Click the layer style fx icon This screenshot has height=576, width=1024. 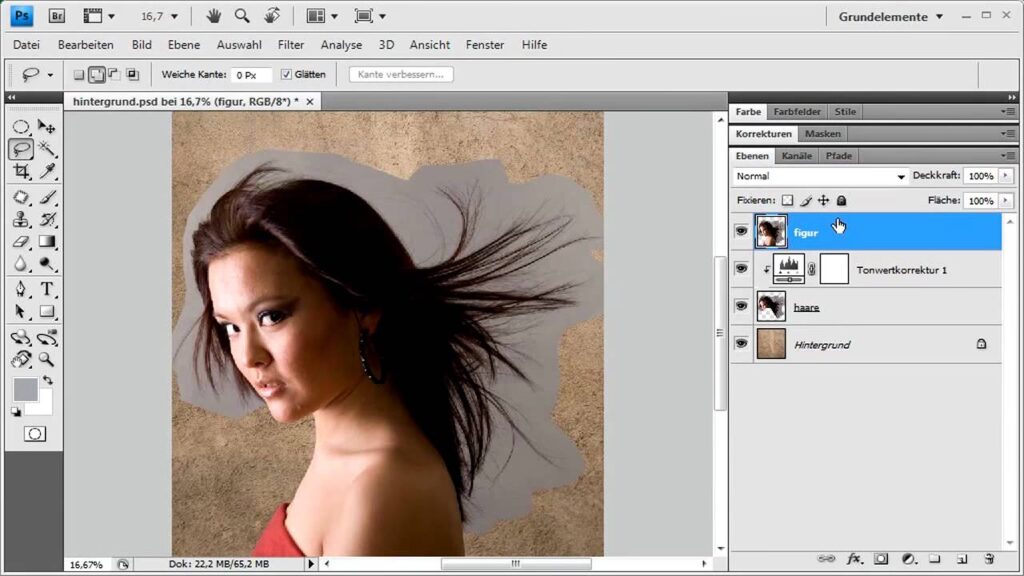tap(854, 559)
